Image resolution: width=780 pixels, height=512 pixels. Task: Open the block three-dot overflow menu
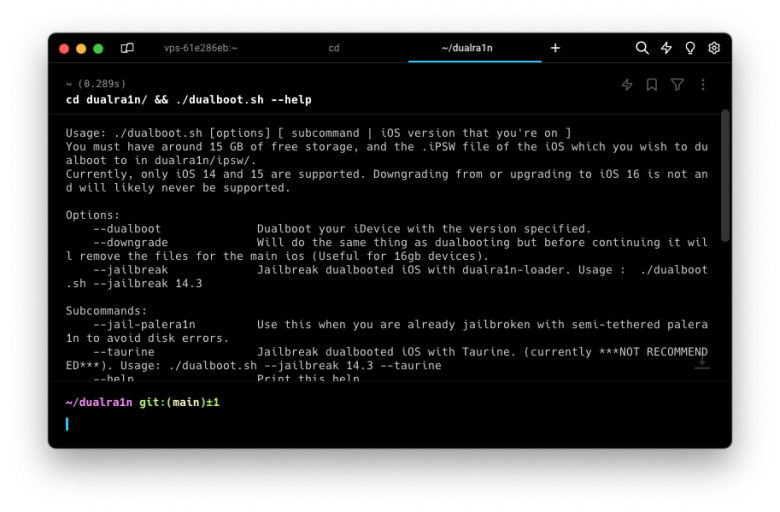(702, 85)
